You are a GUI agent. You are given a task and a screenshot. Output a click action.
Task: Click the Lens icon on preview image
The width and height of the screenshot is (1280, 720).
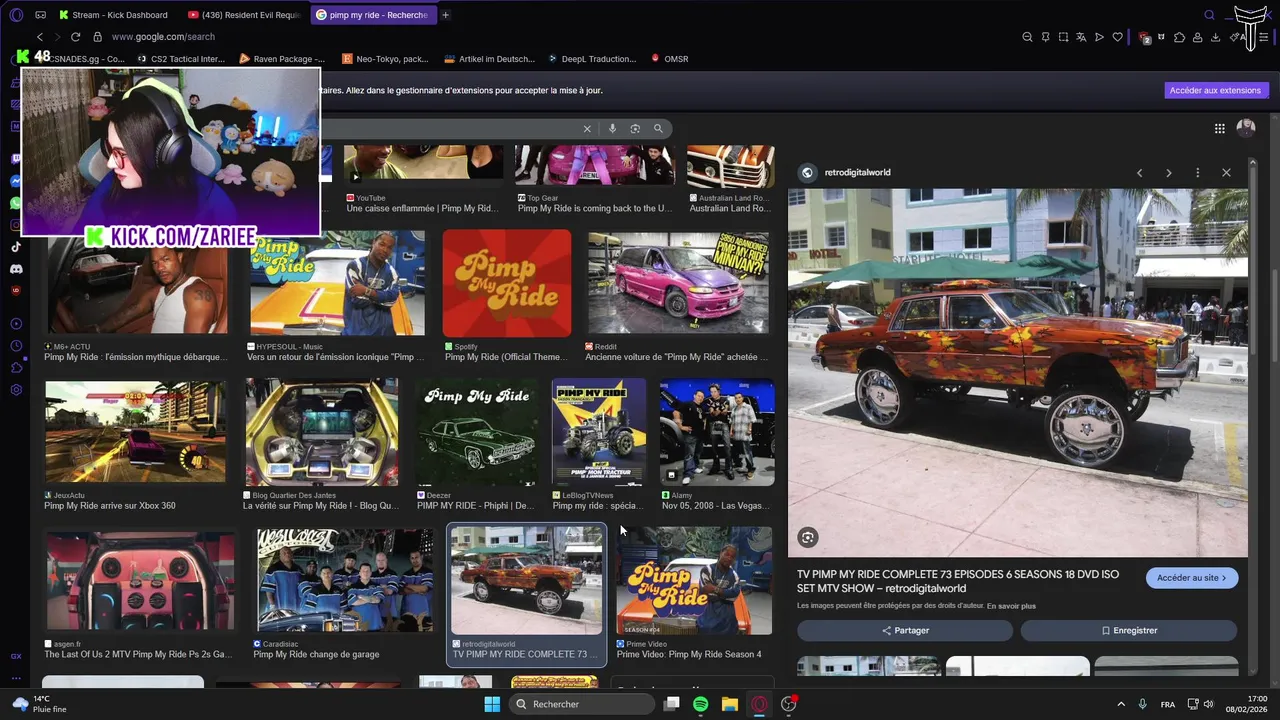[x=808, y=537]
